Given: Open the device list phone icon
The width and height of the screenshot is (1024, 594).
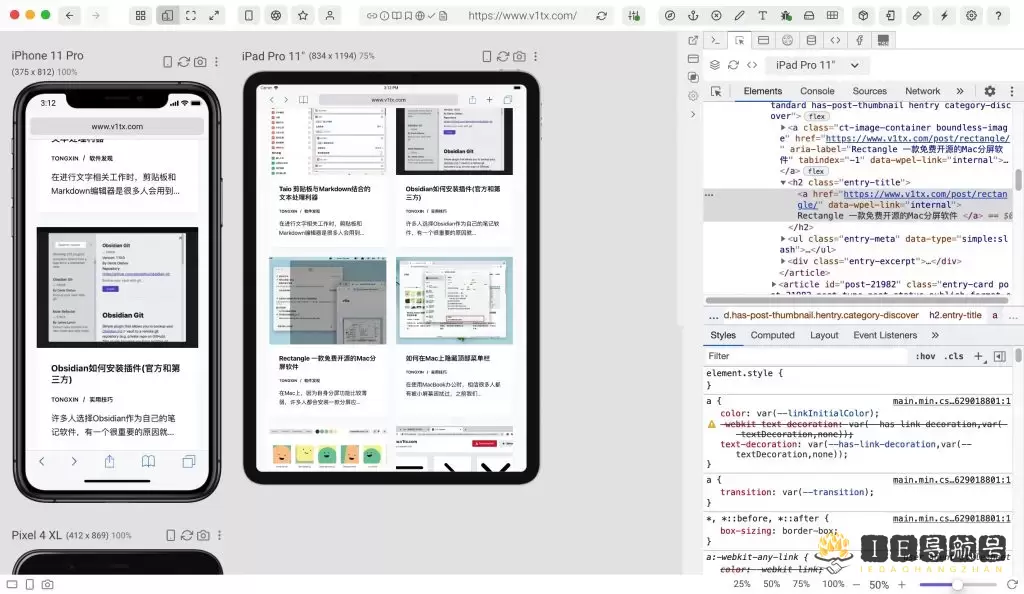Looking at the screenshot, I should coord(249,15).
